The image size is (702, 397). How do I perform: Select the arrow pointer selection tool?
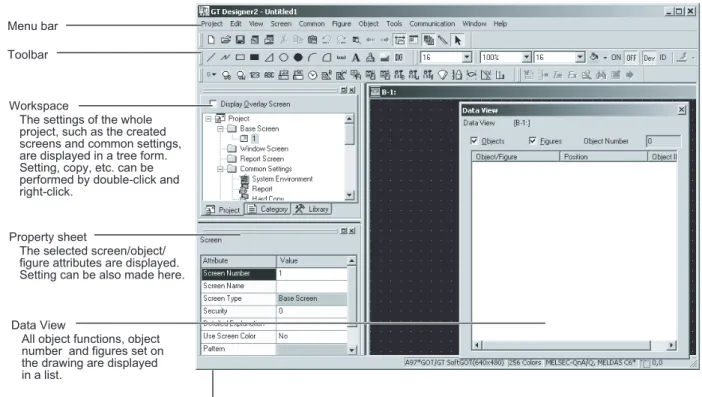click(458, 40)
